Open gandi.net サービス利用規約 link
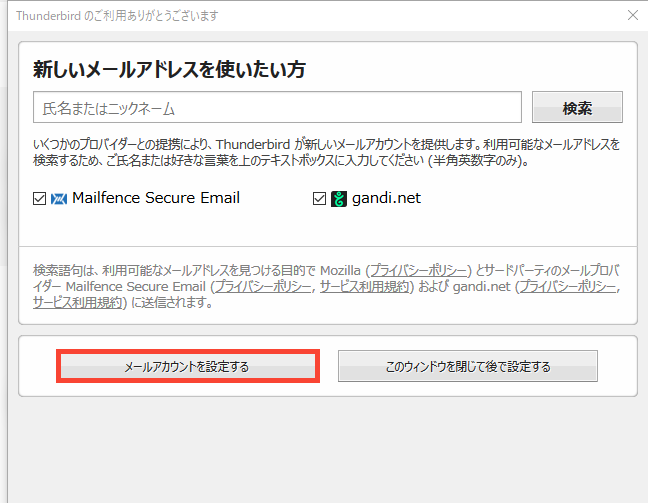This screenshot has width=648, height=503. pos(78,303)
